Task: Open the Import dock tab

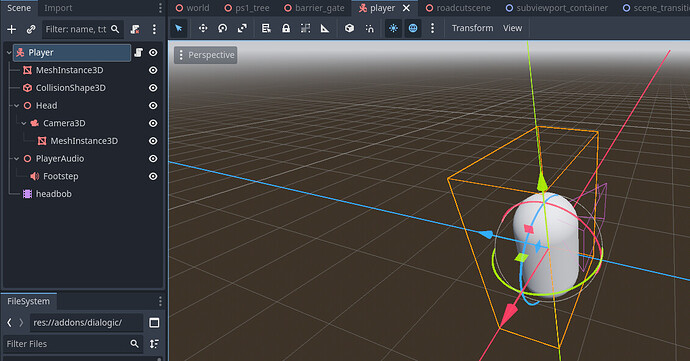Action: pyautogui.click(x=58, y=8)
